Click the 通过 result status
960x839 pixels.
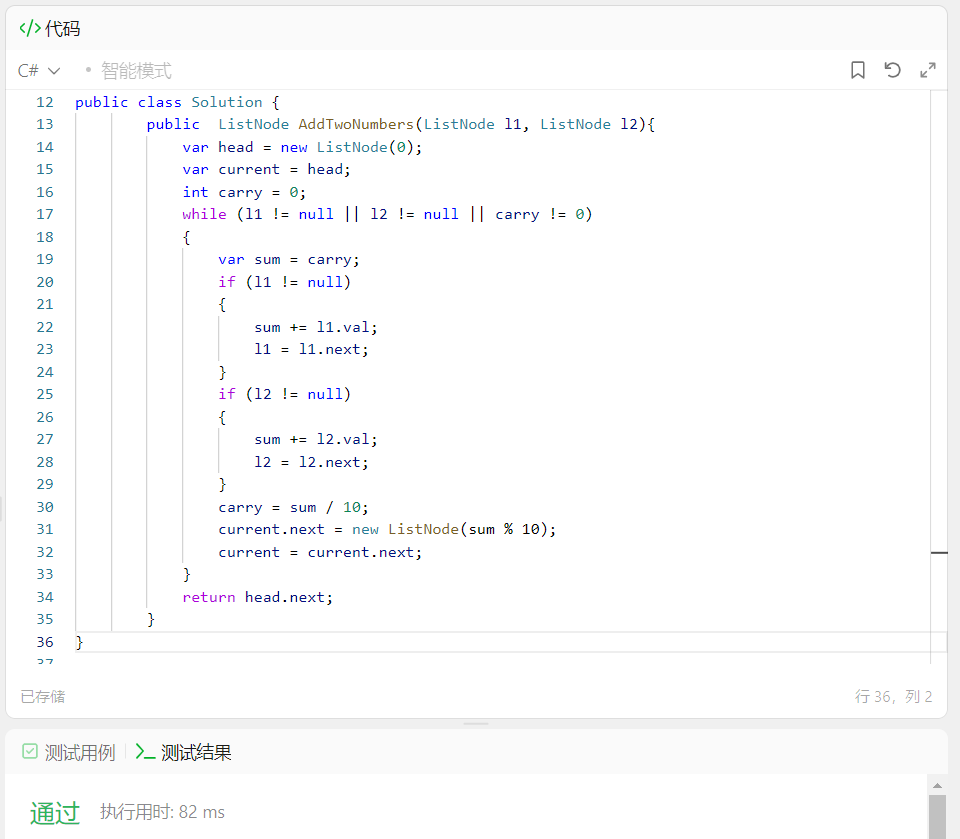coord(55,813)
